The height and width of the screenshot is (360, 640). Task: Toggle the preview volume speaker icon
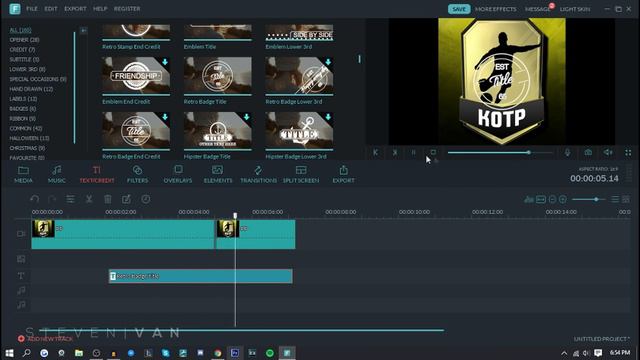click(608, 153)
